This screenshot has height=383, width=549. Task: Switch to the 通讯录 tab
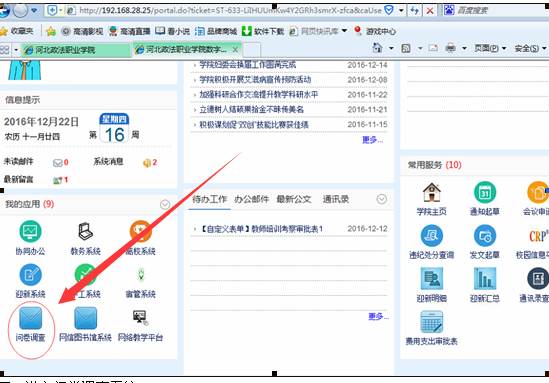pyautogui.click(x=335, y=200)
